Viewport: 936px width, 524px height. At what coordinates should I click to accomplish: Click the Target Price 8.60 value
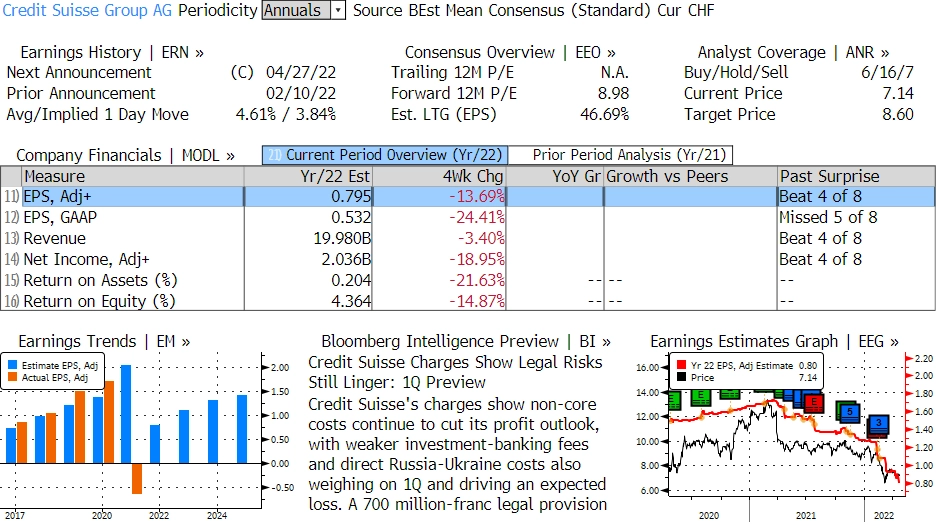[x=898, y=115]
